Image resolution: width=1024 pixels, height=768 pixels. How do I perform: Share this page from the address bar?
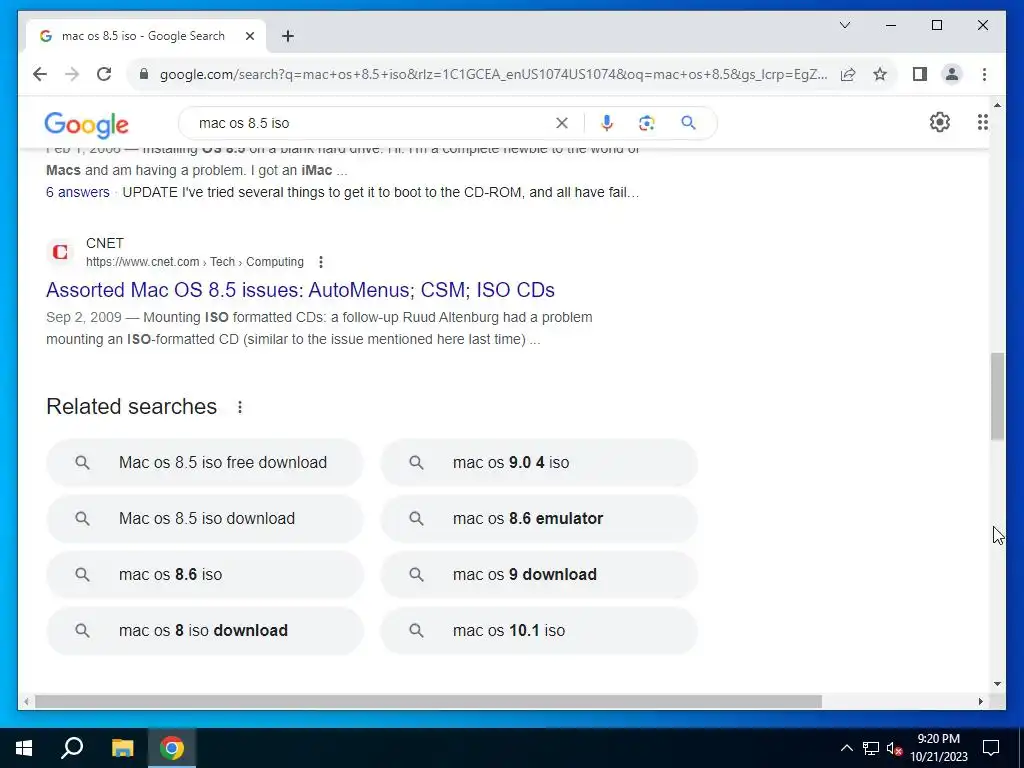click(x=848, y=74)
